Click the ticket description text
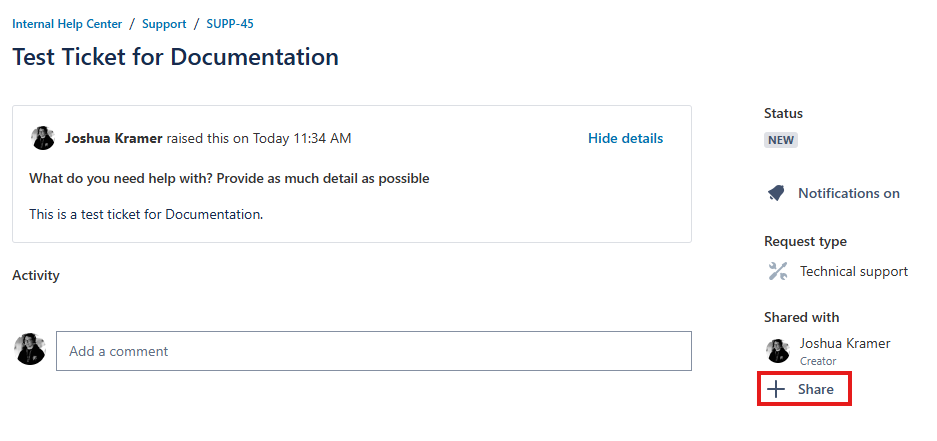 pos(146,213)
